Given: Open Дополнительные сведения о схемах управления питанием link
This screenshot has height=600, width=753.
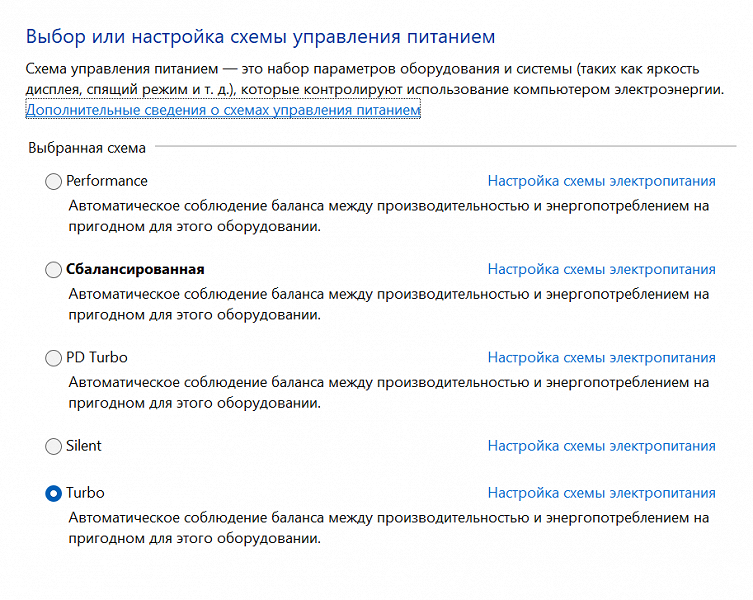Looking at the screenshot, I should coord(223,110).
